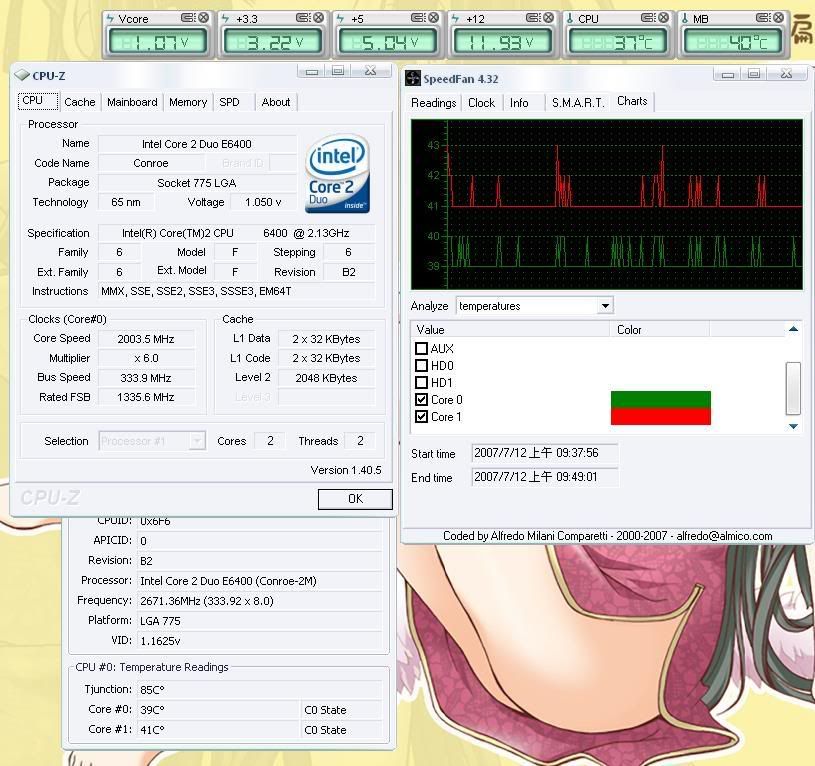The width and height of the screenshot is (815, 766).
Task: Expand the Processor #1 selection dropdown
Action: (197, 441)
